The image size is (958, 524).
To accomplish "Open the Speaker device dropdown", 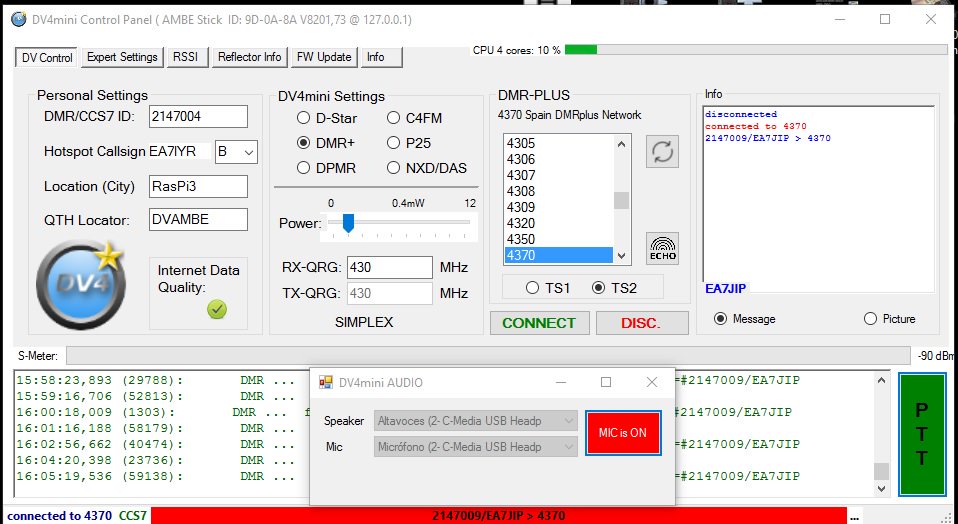I will point(475,421).
